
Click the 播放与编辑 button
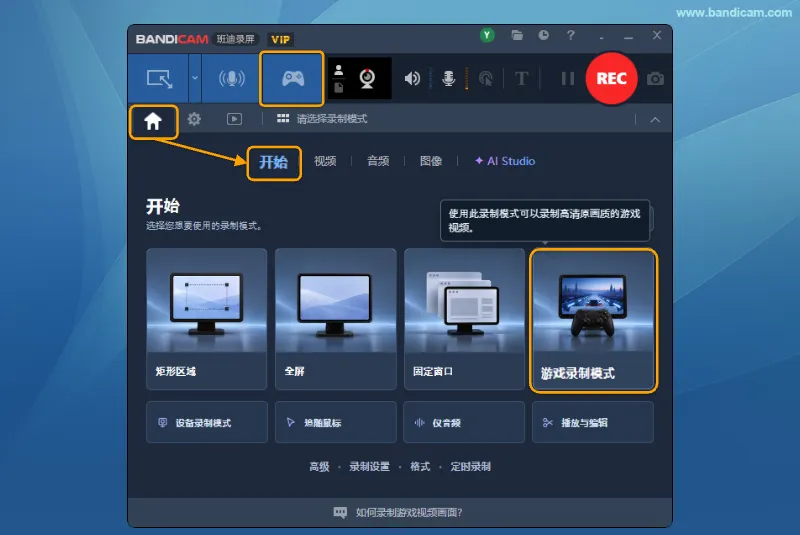tap(593, 422)
